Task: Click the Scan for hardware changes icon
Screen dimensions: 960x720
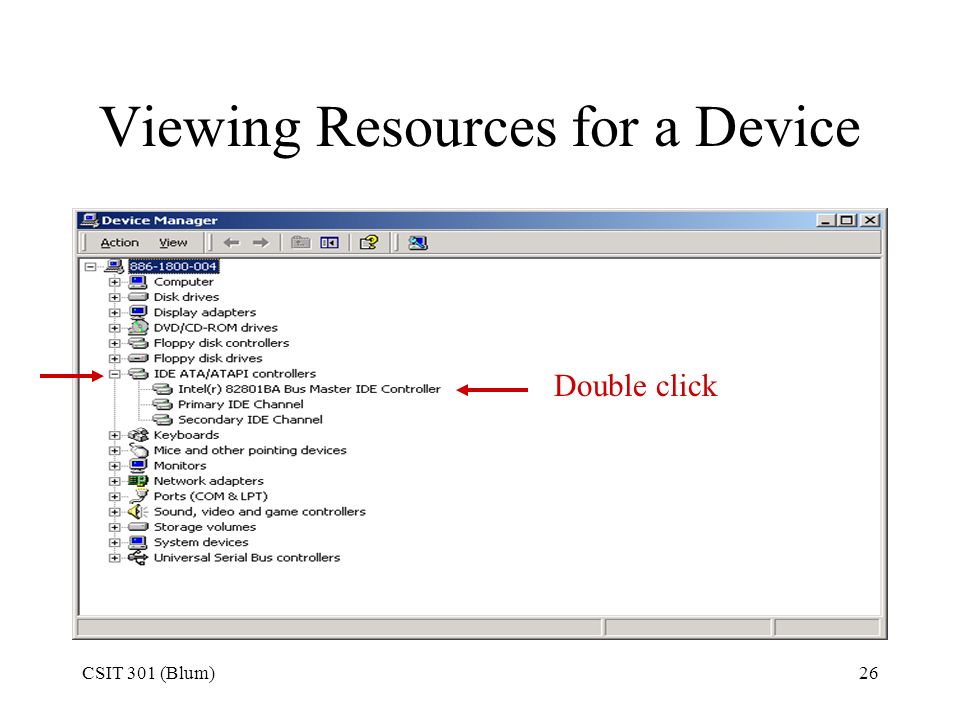Action: pyautogui.click(x=418, y=243)
